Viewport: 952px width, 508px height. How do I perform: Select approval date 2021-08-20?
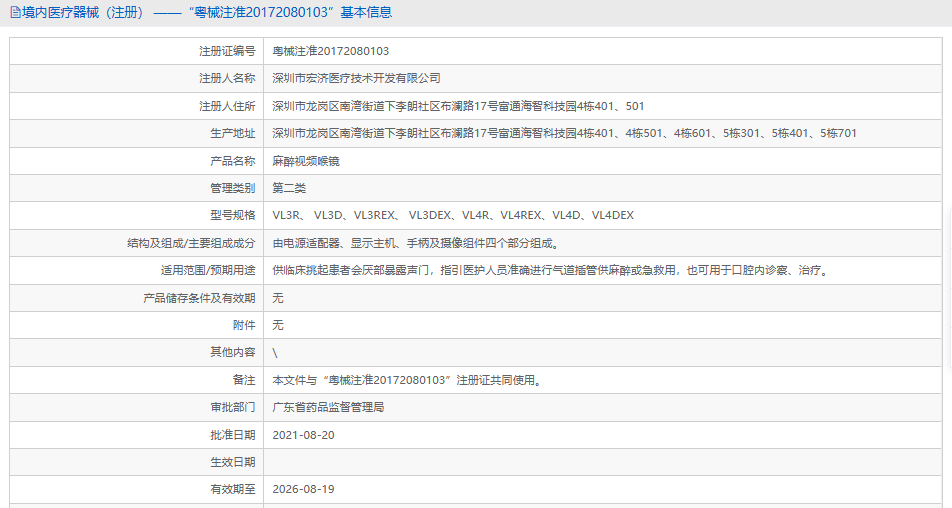[x=304, y=435]
